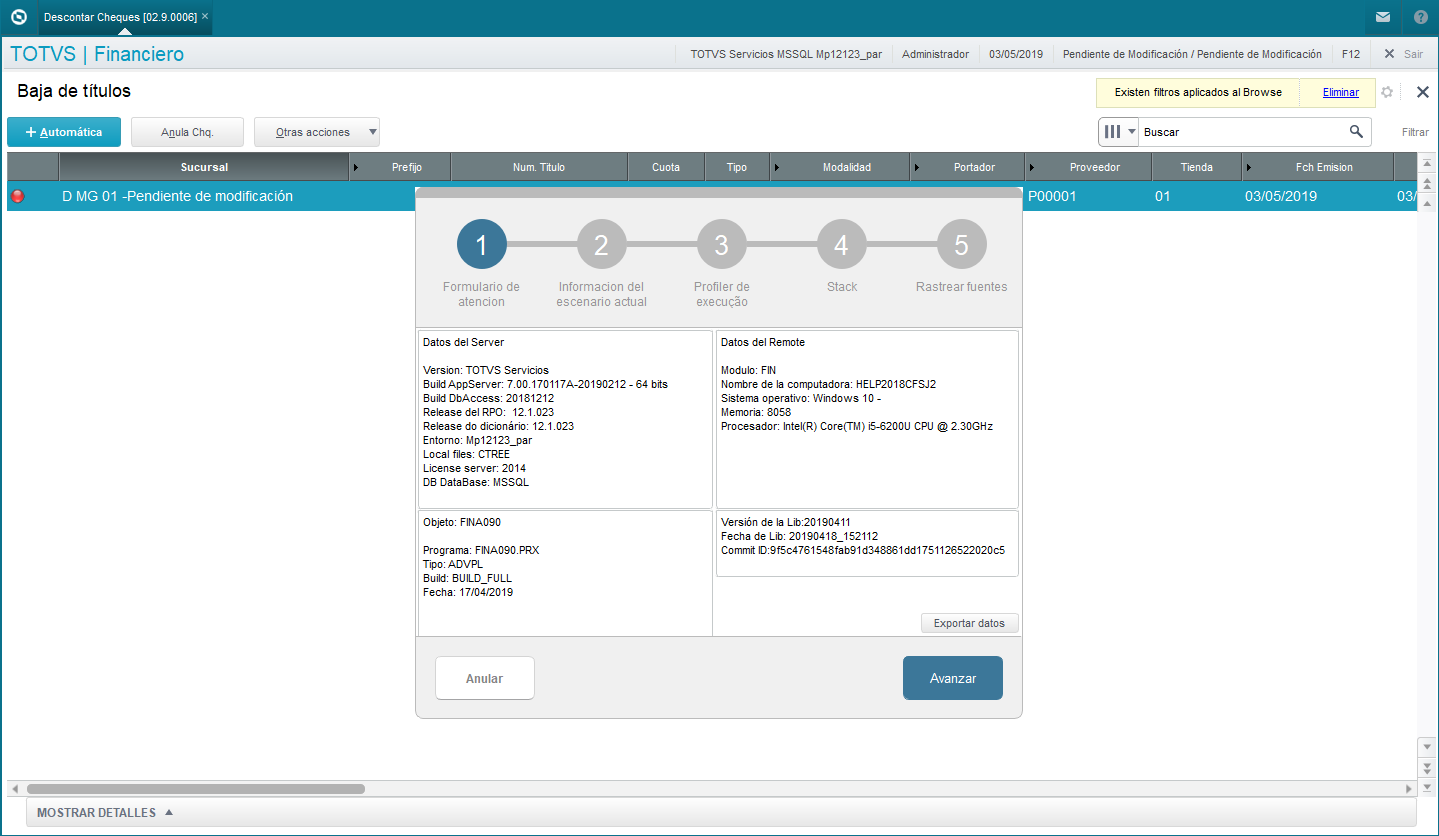Click the horizontal scrollbar left arrow
Viewport: 1439px width, 836px height.
click(15, 789)
